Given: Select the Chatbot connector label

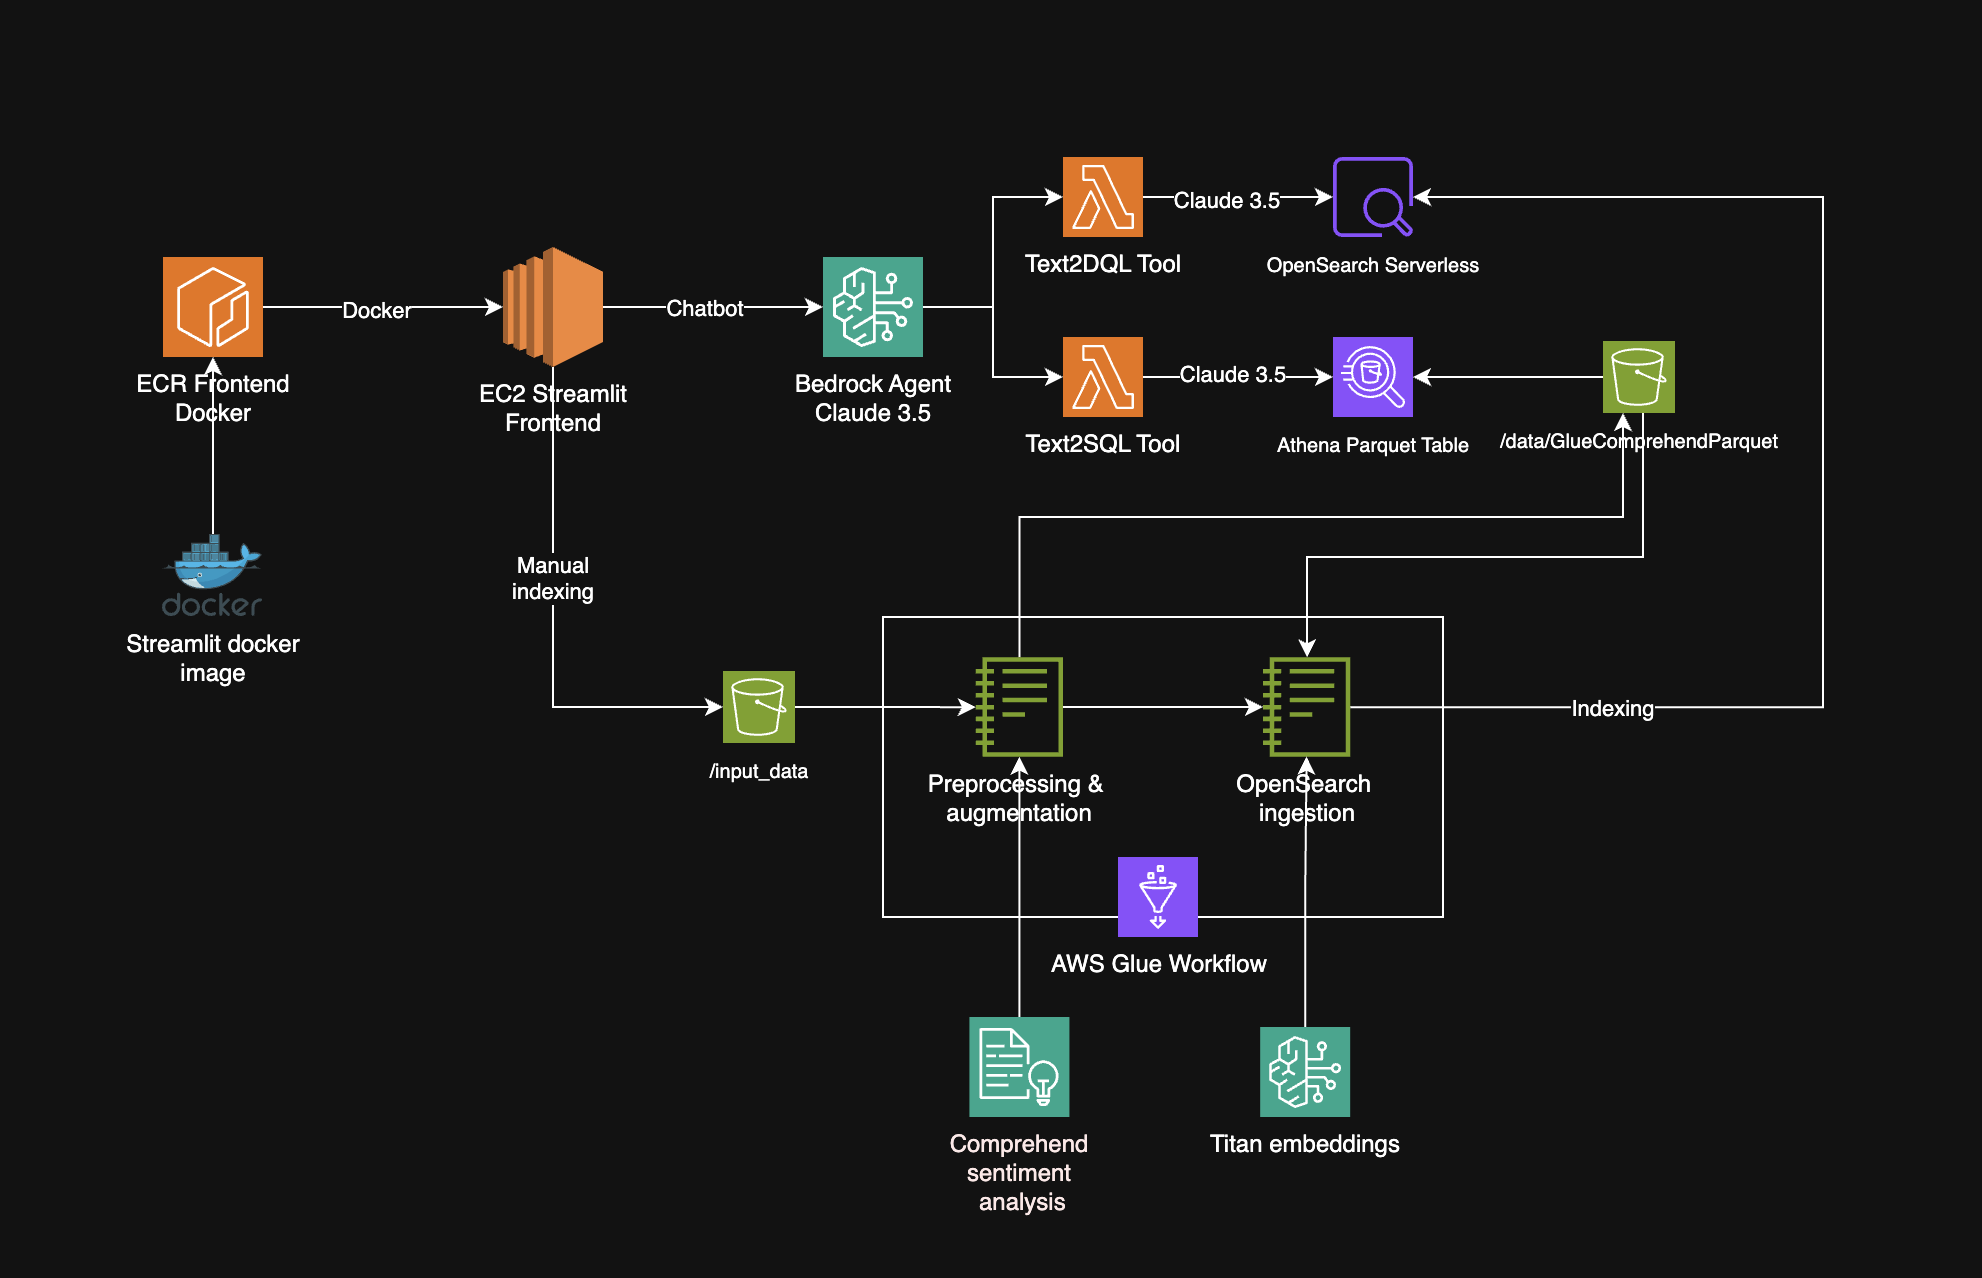Looking at the screenshot, I should [x=704, y=308].
